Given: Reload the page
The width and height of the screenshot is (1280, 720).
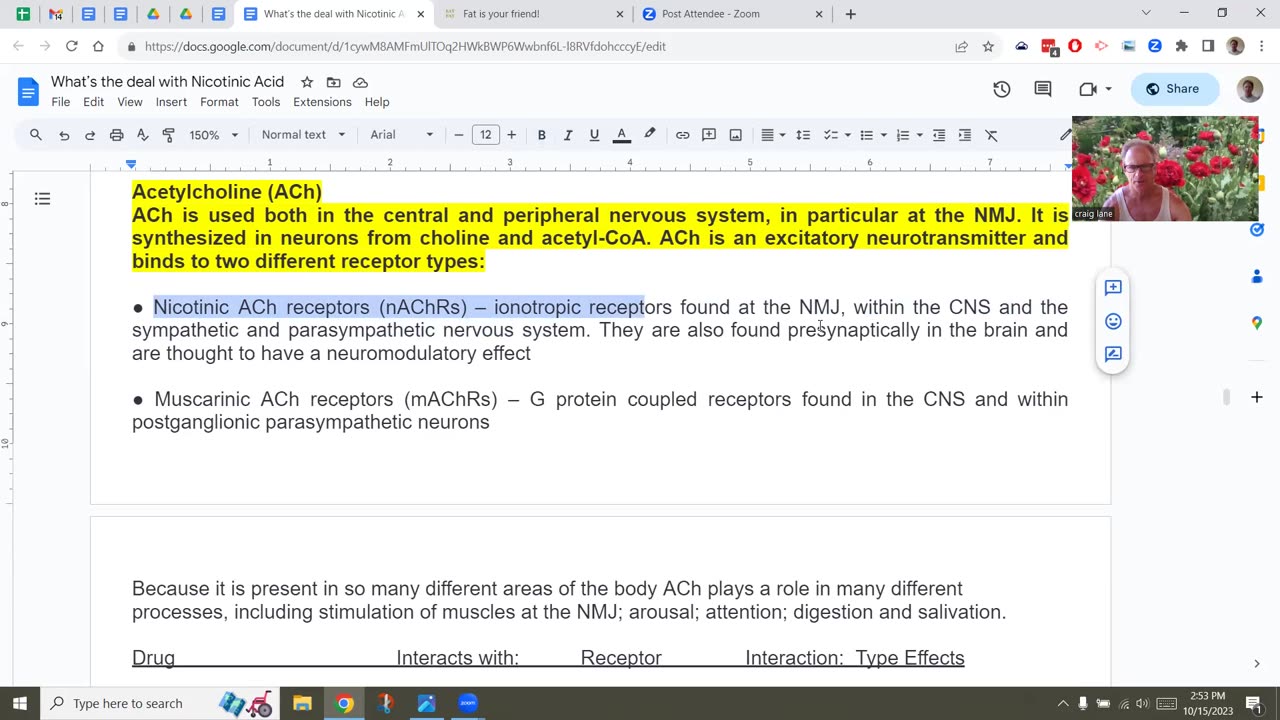Looking at the screenshot, I should point(71,46).
